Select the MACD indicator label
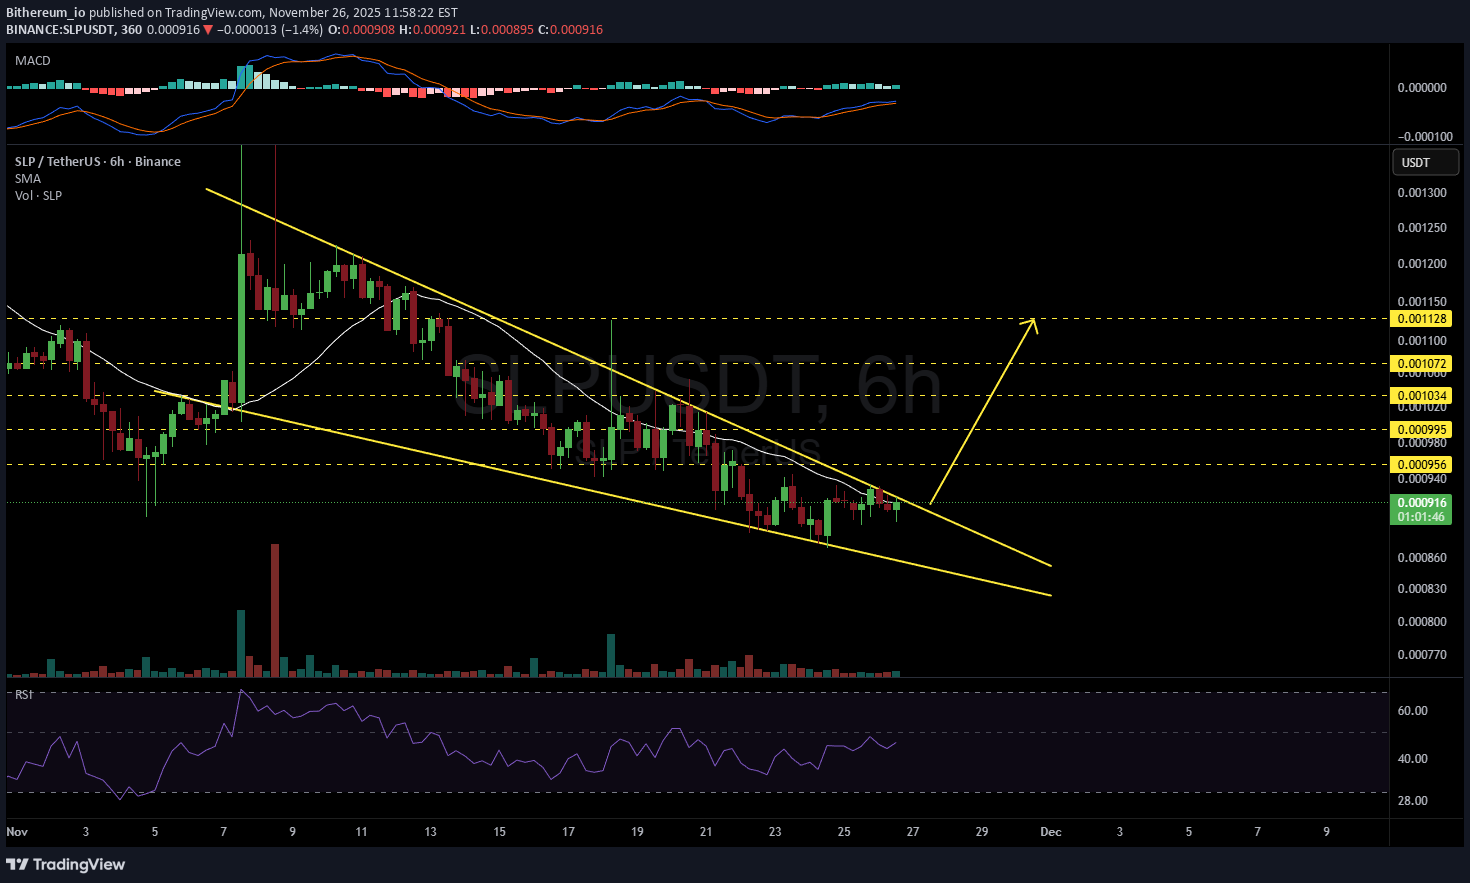The height and width of the screenshot is (883, 1470). pyautogui.click(x=33, y=61)
